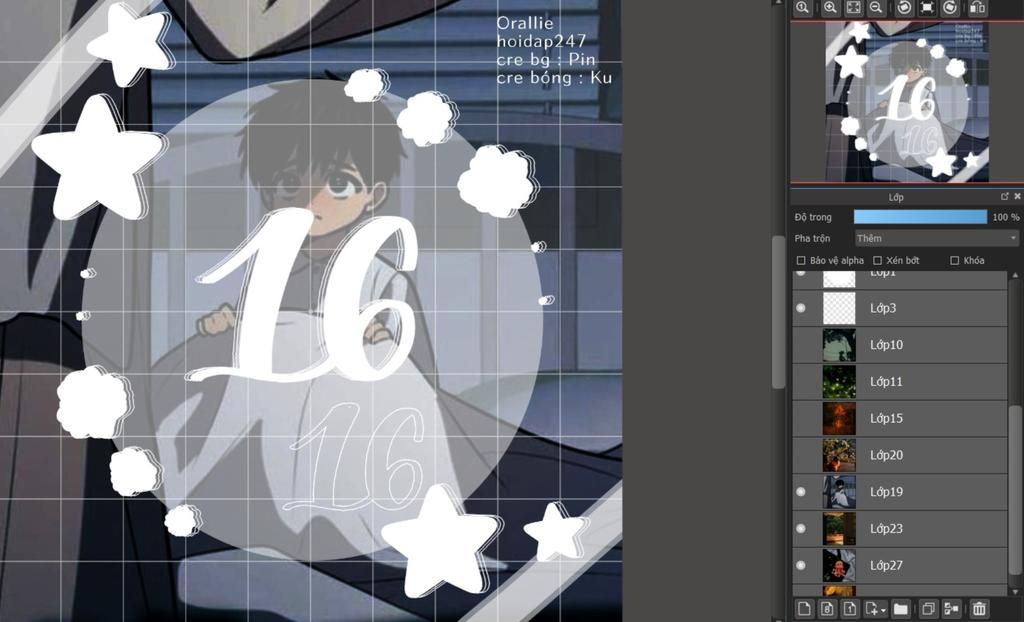Undock the Lớp layer panel
This screenshot has height=622, width=1024.
1004,197
